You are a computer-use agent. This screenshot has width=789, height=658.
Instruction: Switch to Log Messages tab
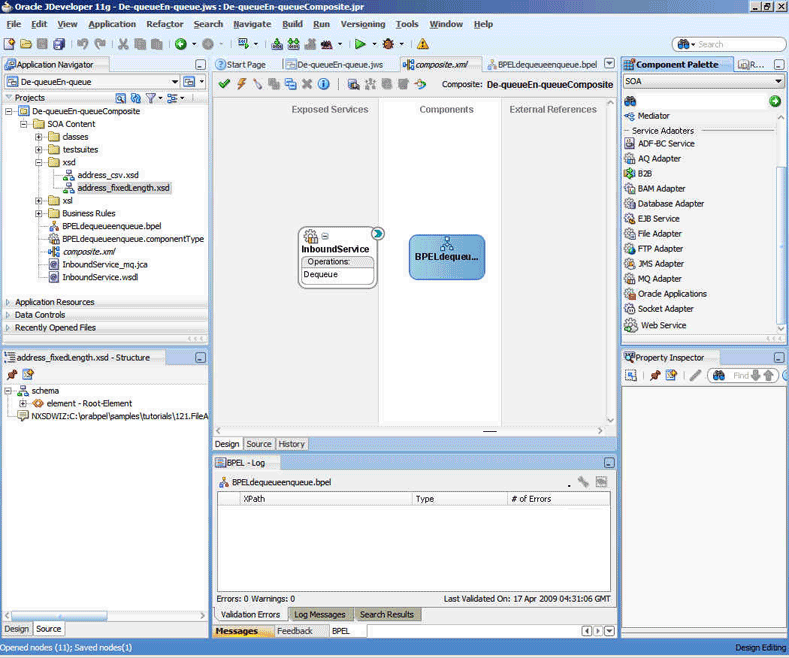[x=320, y=614]
